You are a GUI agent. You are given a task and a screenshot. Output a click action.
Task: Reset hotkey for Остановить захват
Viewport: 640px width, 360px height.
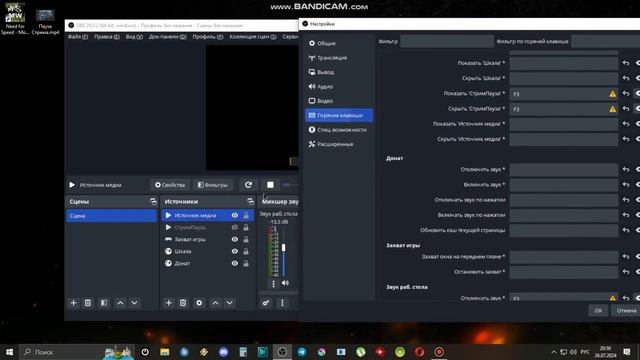point(626,272)
